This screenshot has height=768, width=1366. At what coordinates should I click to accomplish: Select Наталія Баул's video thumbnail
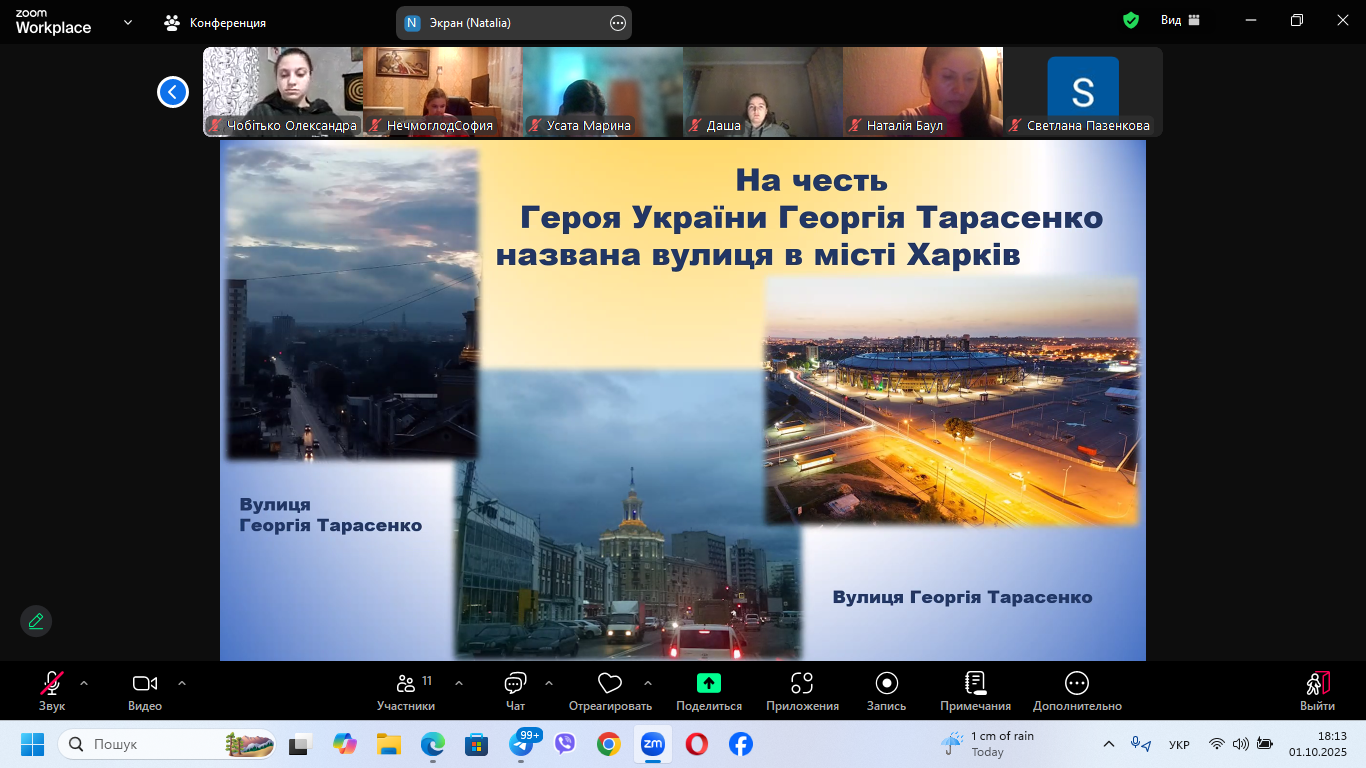click(922, 91)
